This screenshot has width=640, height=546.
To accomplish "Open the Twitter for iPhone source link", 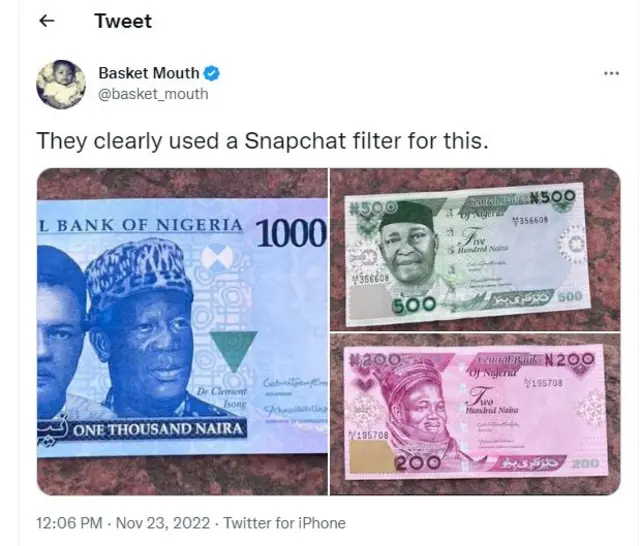I will [284, 523].
